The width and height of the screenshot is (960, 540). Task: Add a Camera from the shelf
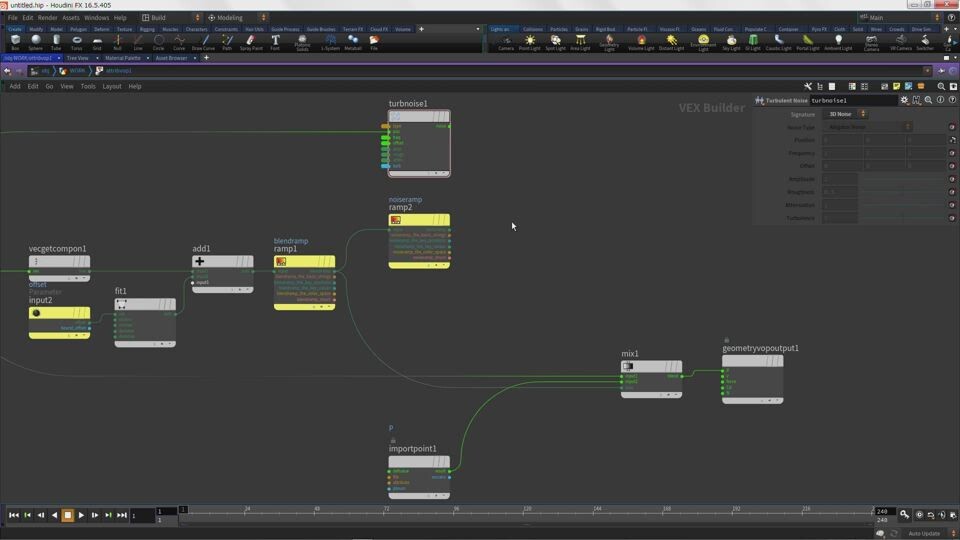(x=506, y=42)
